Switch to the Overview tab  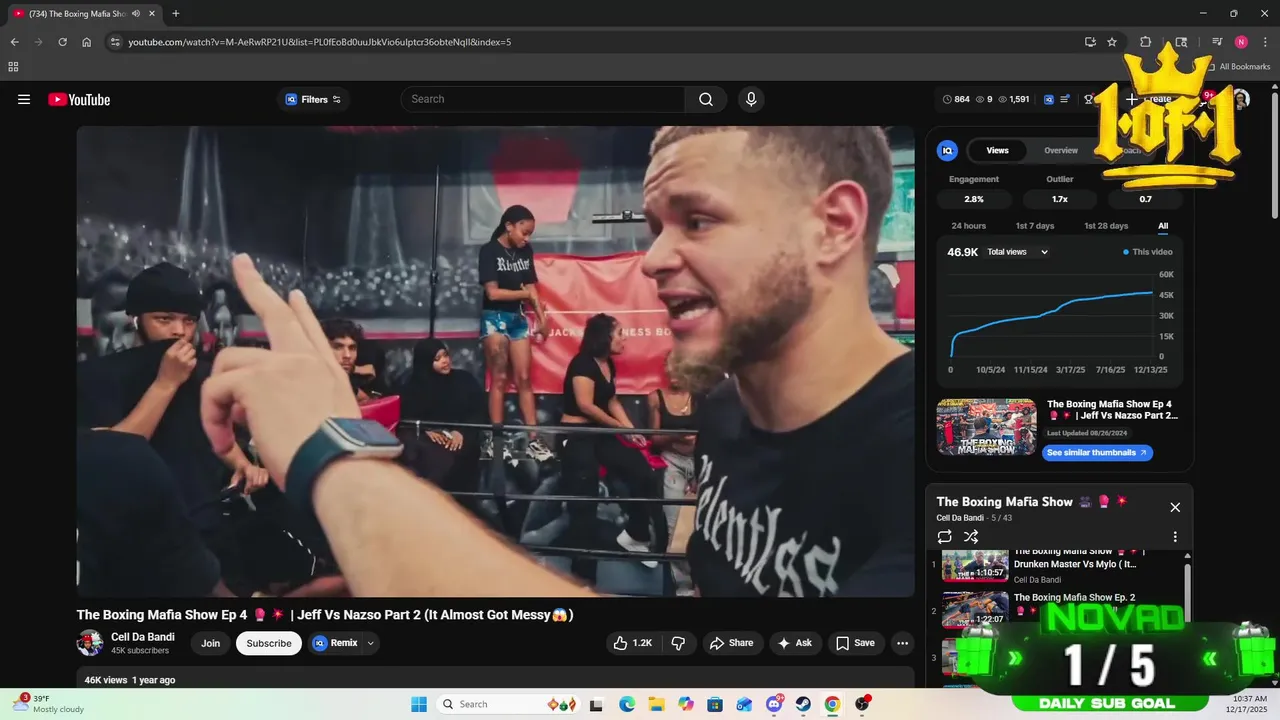(1061, 150)
